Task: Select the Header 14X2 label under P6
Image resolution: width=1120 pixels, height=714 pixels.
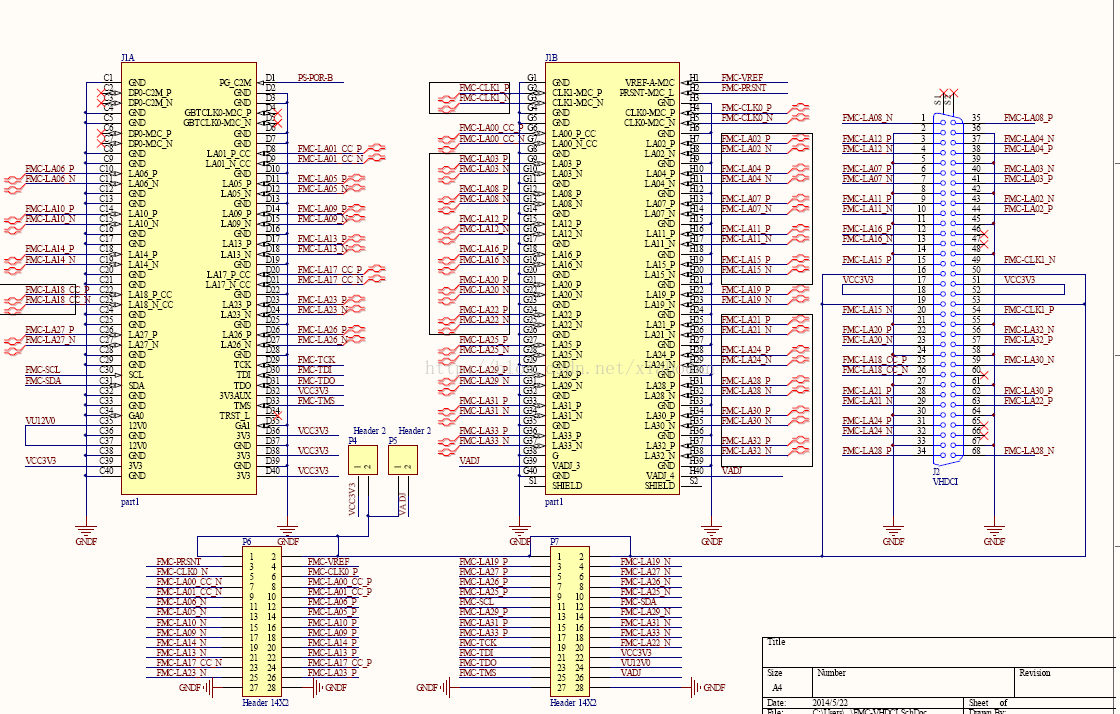Action: click(265, 703)
